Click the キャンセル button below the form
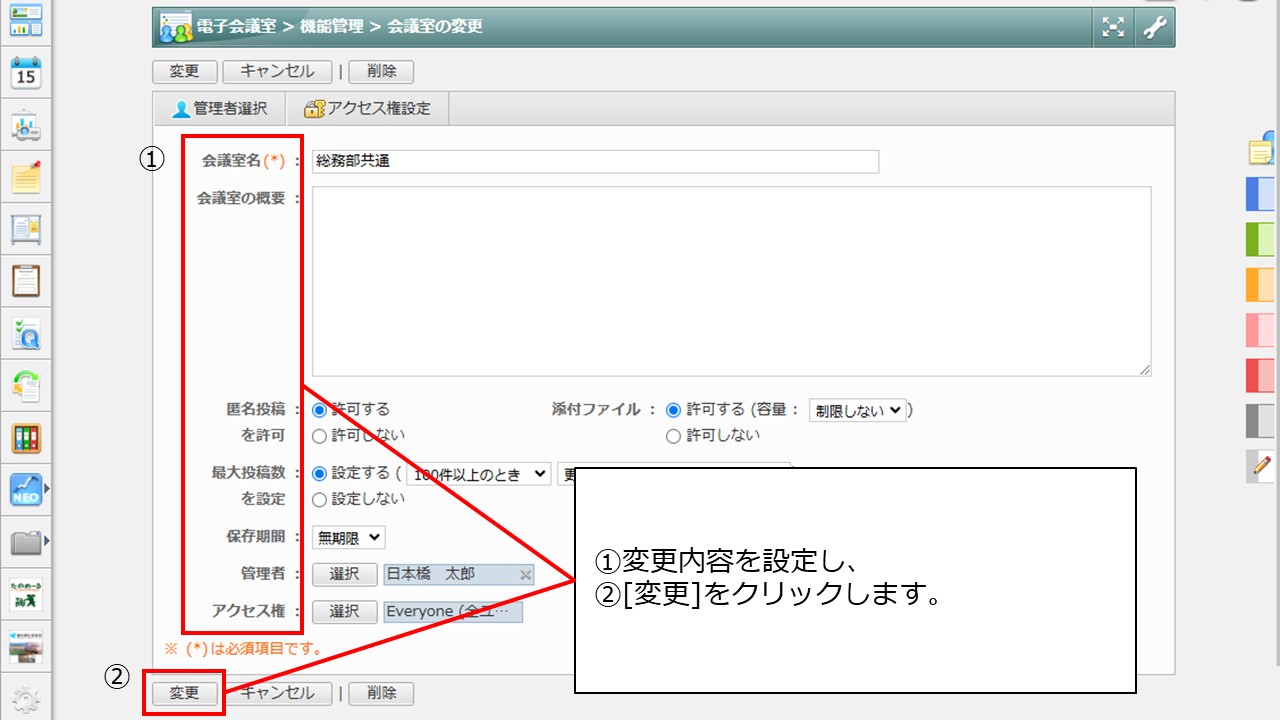Screen dimensions: 1280x720 pos(277,693)
